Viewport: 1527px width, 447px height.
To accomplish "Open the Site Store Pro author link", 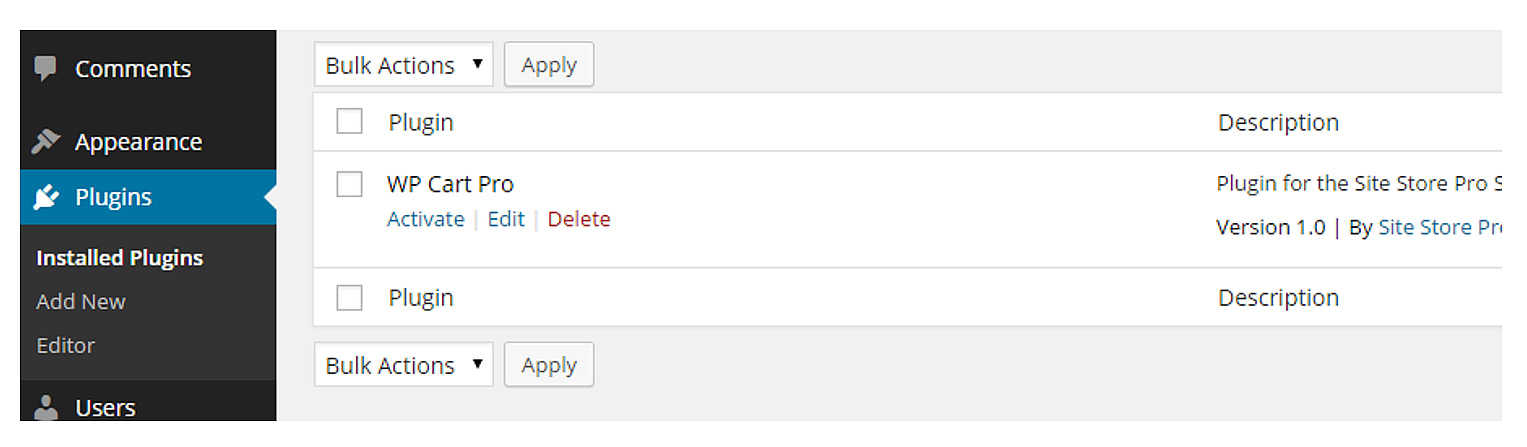I will coord(1440,227).
